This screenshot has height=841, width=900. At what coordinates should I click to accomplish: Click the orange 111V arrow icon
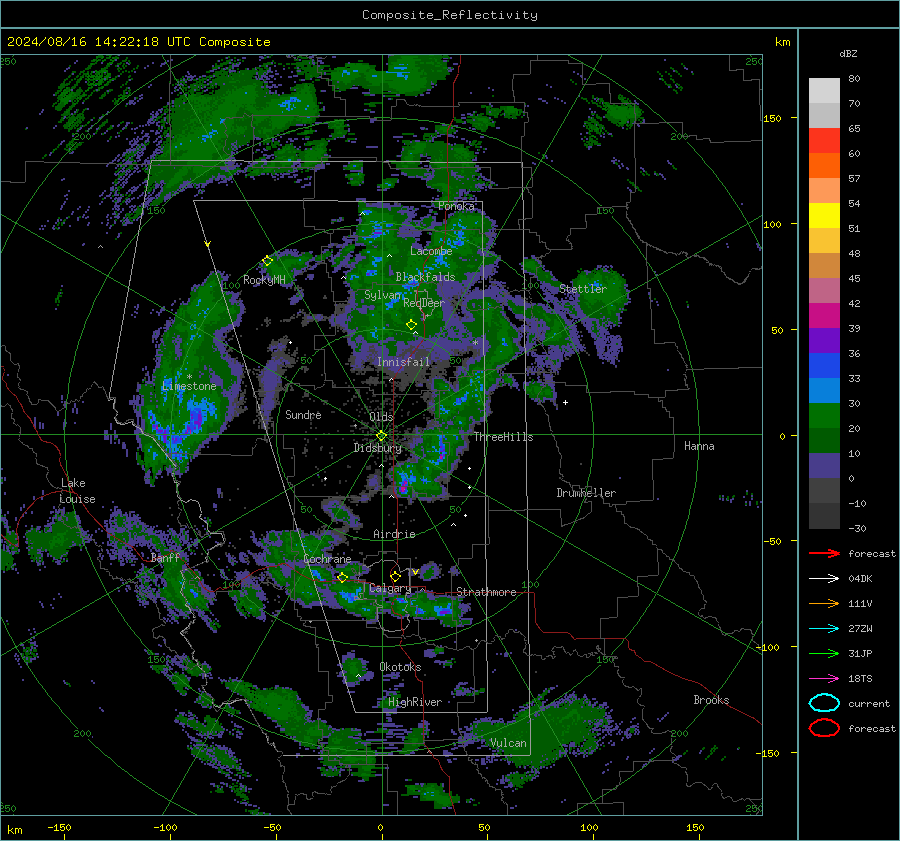pos(824,603)
